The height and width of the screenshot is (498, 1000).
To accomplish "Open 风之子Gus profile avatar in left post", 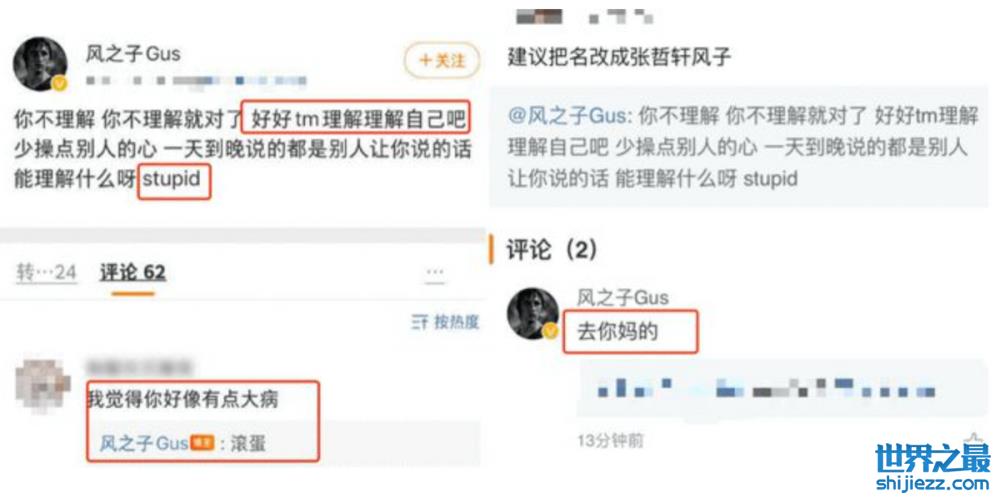I will (x=41, y=64).
